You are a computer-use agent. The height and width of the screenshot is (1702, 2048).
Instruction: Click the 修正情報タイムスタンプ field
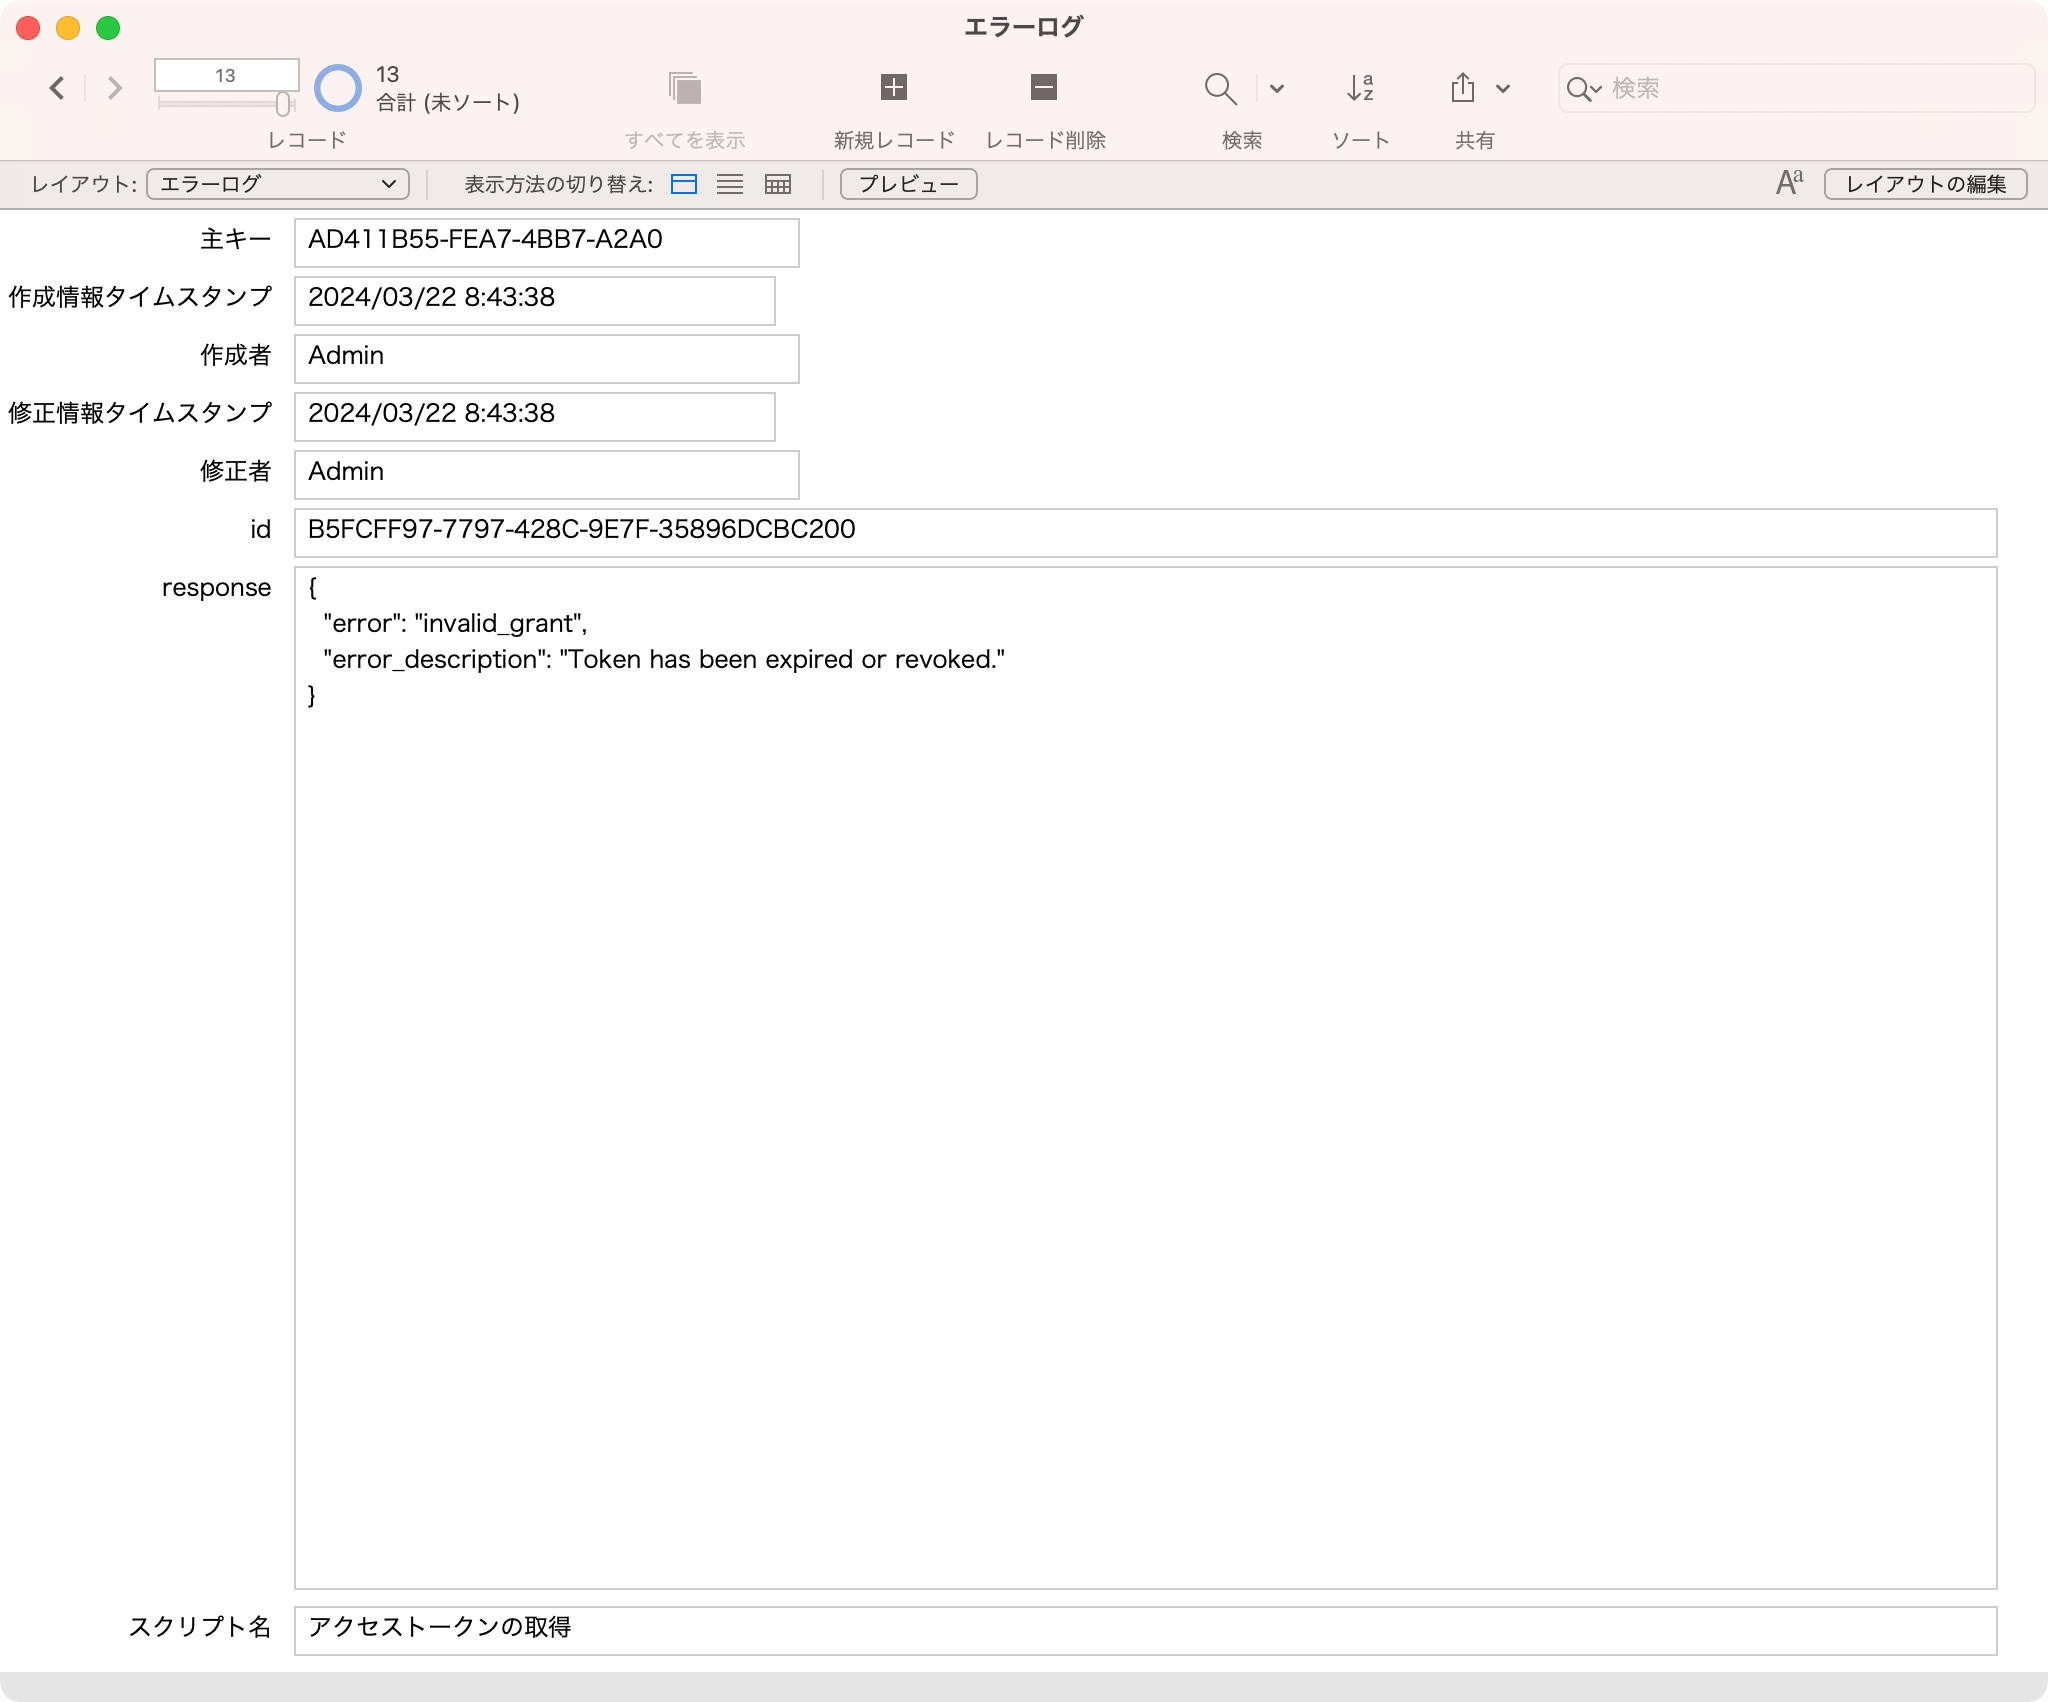click(535, 417)
